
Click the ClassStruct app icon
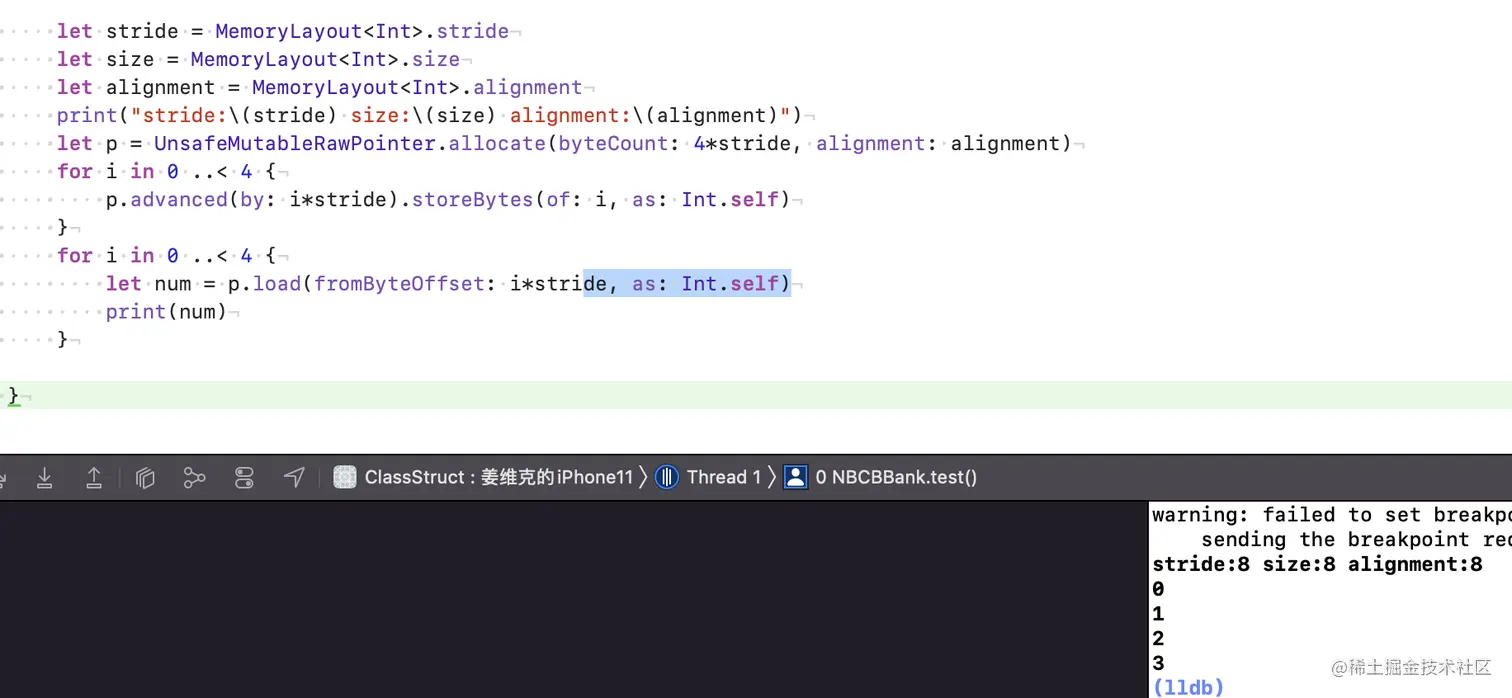[345, 477]
